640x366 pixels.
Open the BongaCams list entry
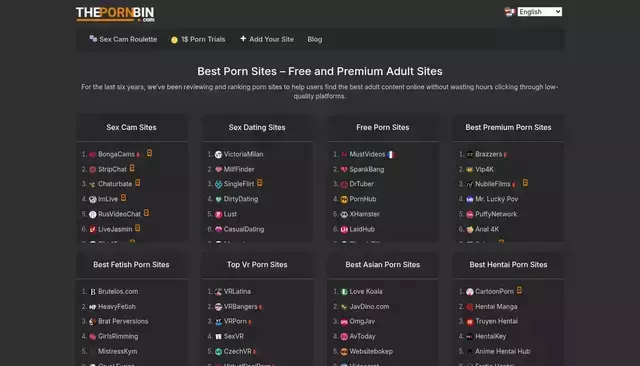[116, 154]
